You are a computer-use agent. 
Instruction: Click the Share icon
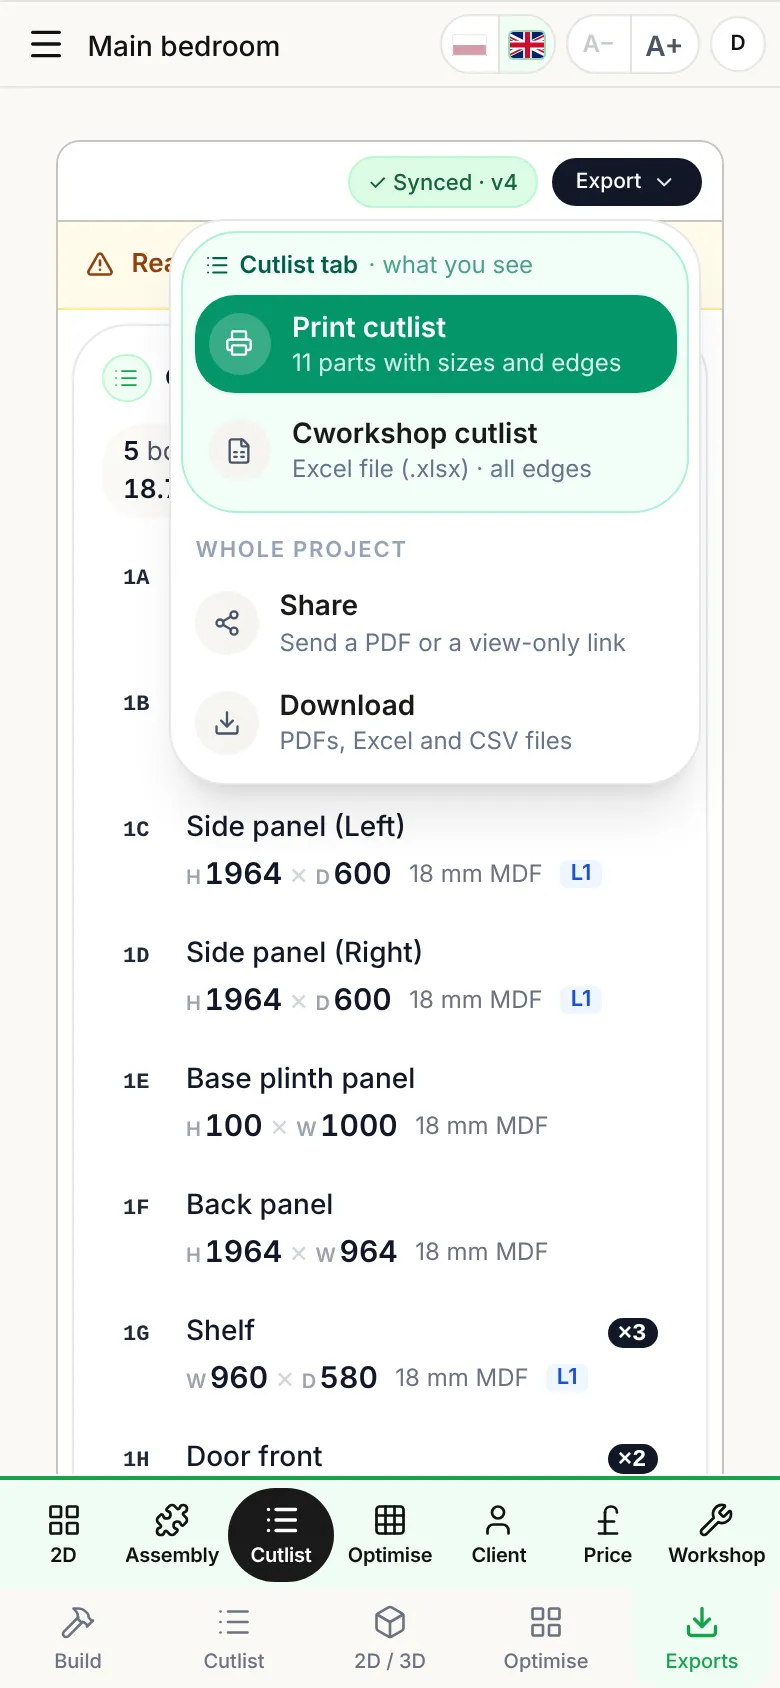[227, 623]
